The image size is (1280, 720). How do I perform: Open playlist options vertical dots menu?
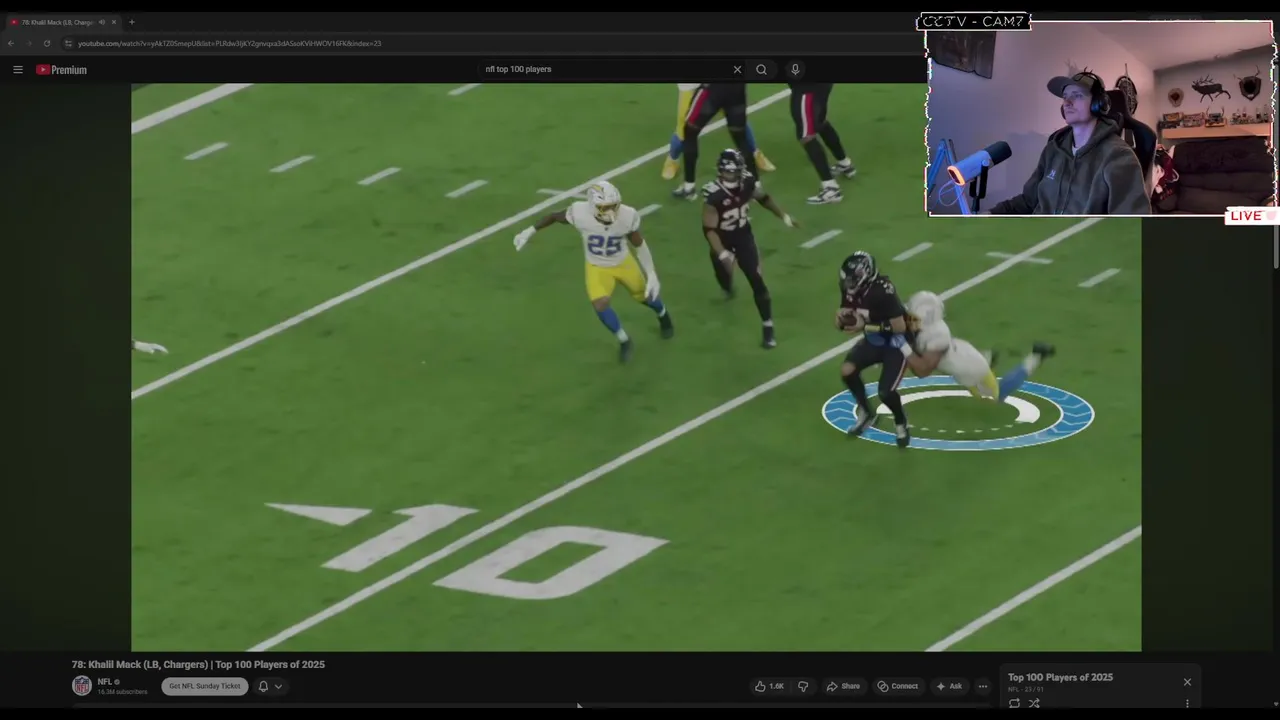1187,704
